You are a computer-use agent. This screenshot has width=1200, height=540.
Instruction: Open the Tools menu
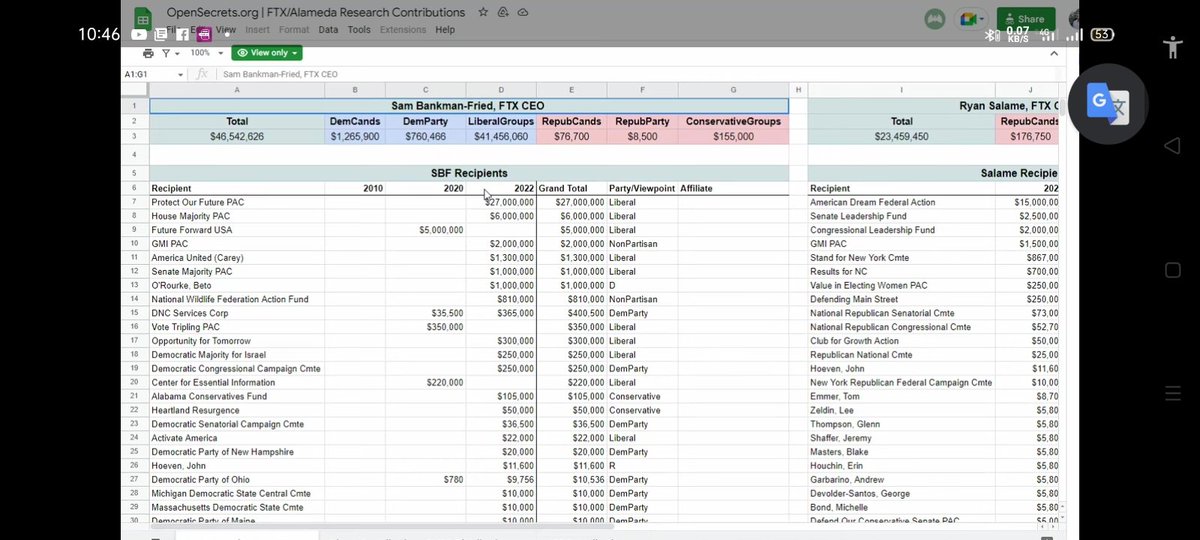(x=359, y=30)
